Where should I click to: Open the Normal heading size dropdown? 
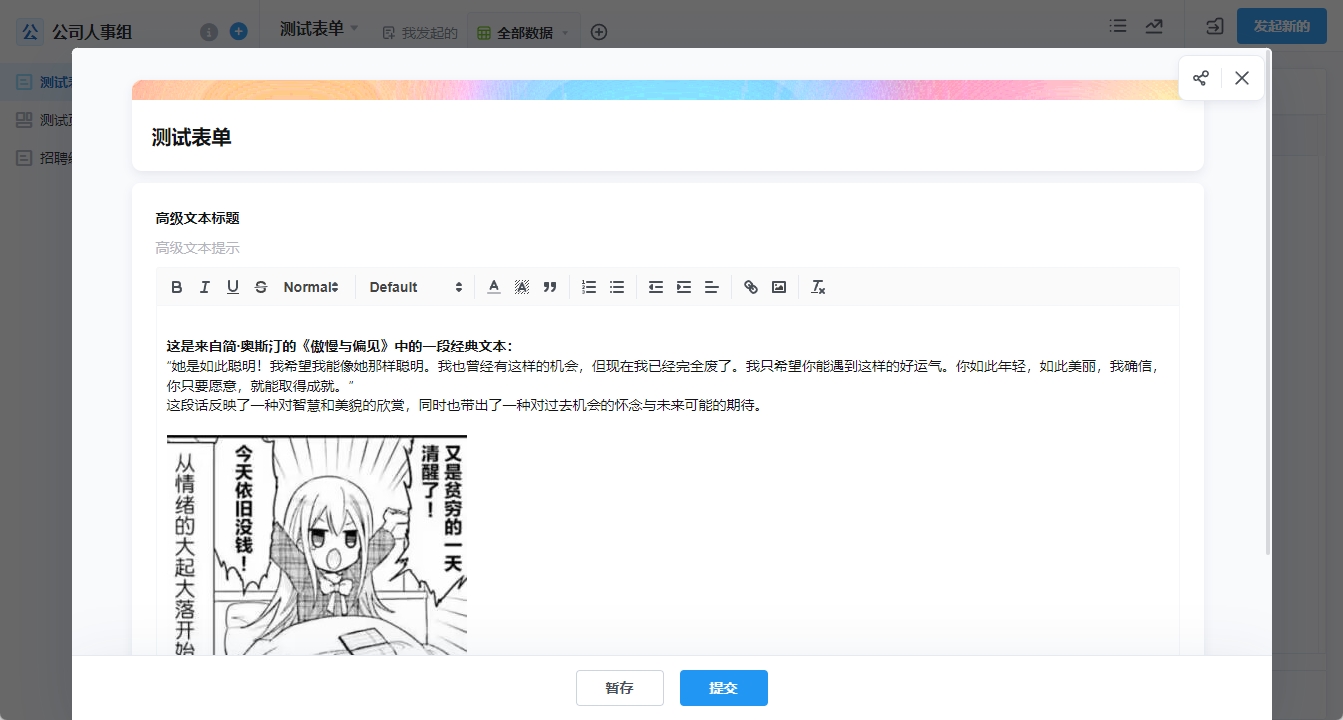(311, 287)
